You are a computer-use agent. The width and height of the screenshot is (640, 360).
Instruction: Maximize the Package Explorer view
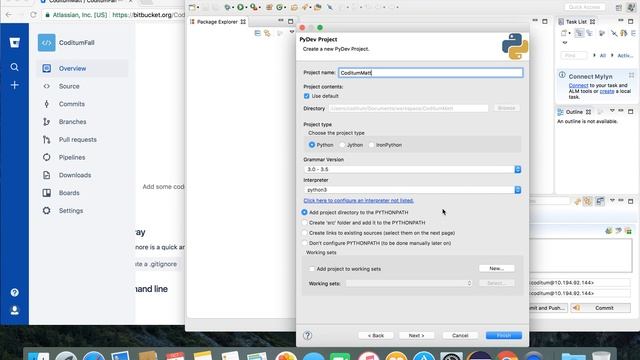tap(291, 21)
